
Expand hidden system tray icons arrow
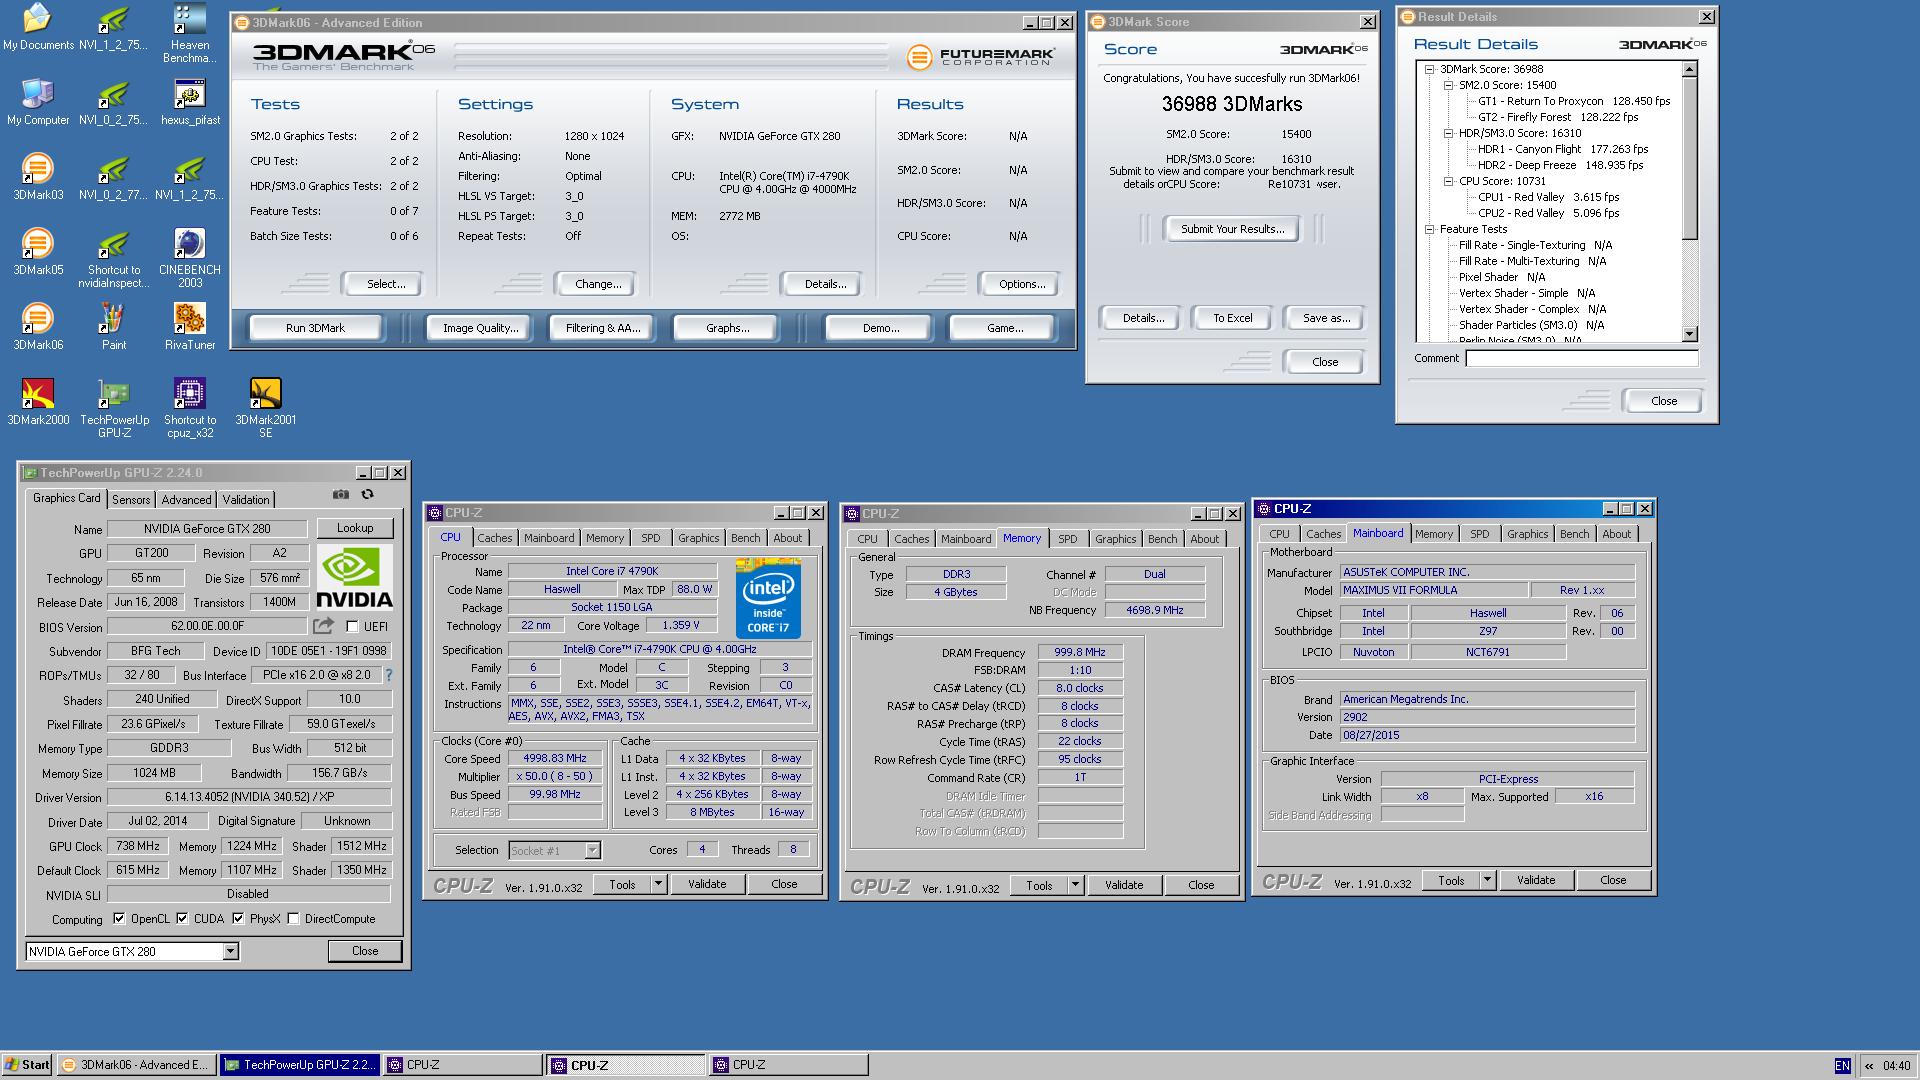click(x=1868, y=1066)
